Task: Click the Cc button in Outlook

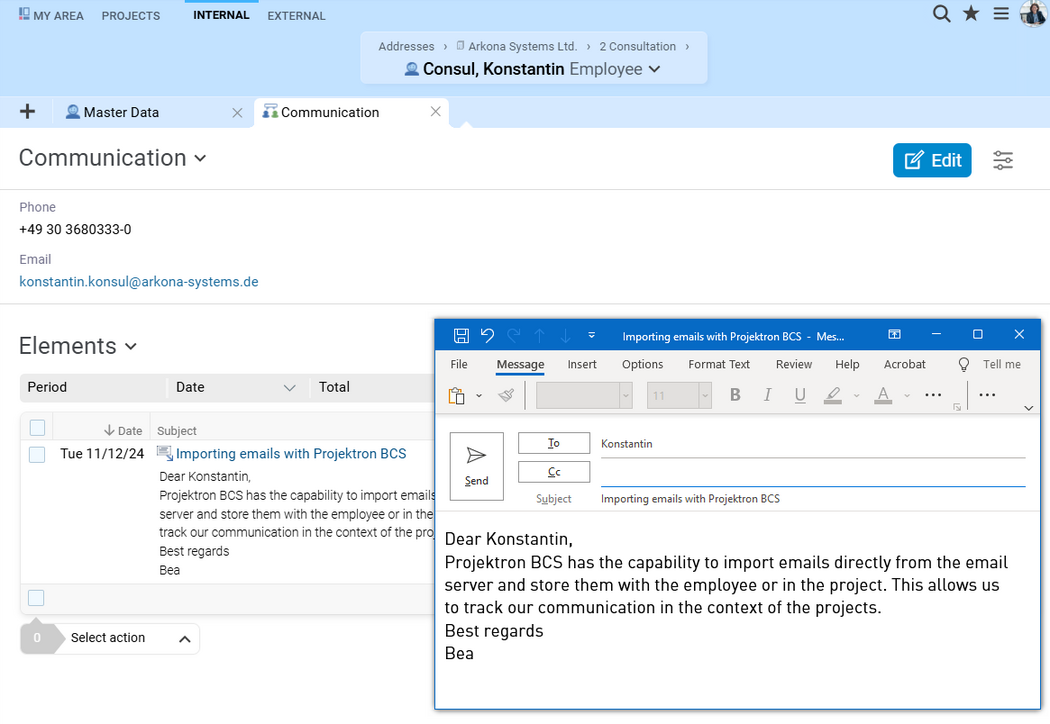Action: [x=554, y=472]
